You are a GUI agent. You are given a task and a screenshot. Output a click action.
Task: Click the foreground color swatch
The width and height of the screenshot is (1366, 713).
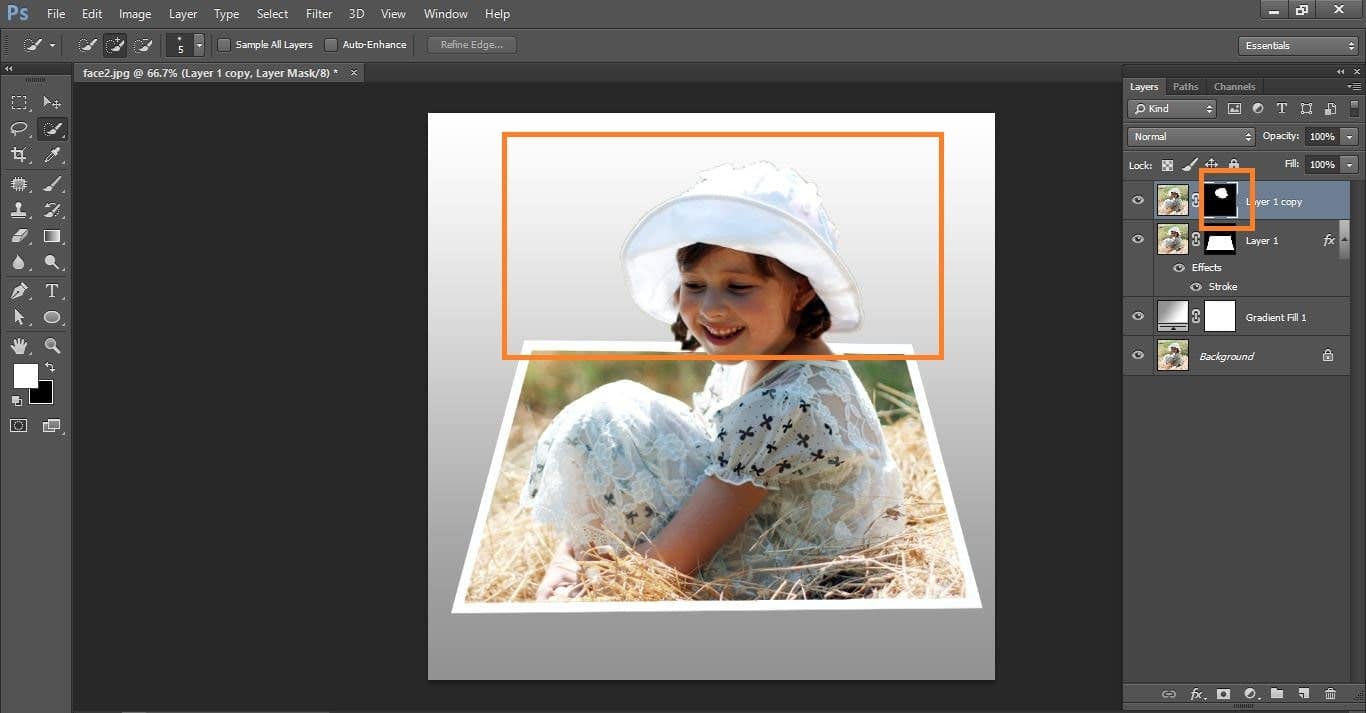tap(24, 376)
